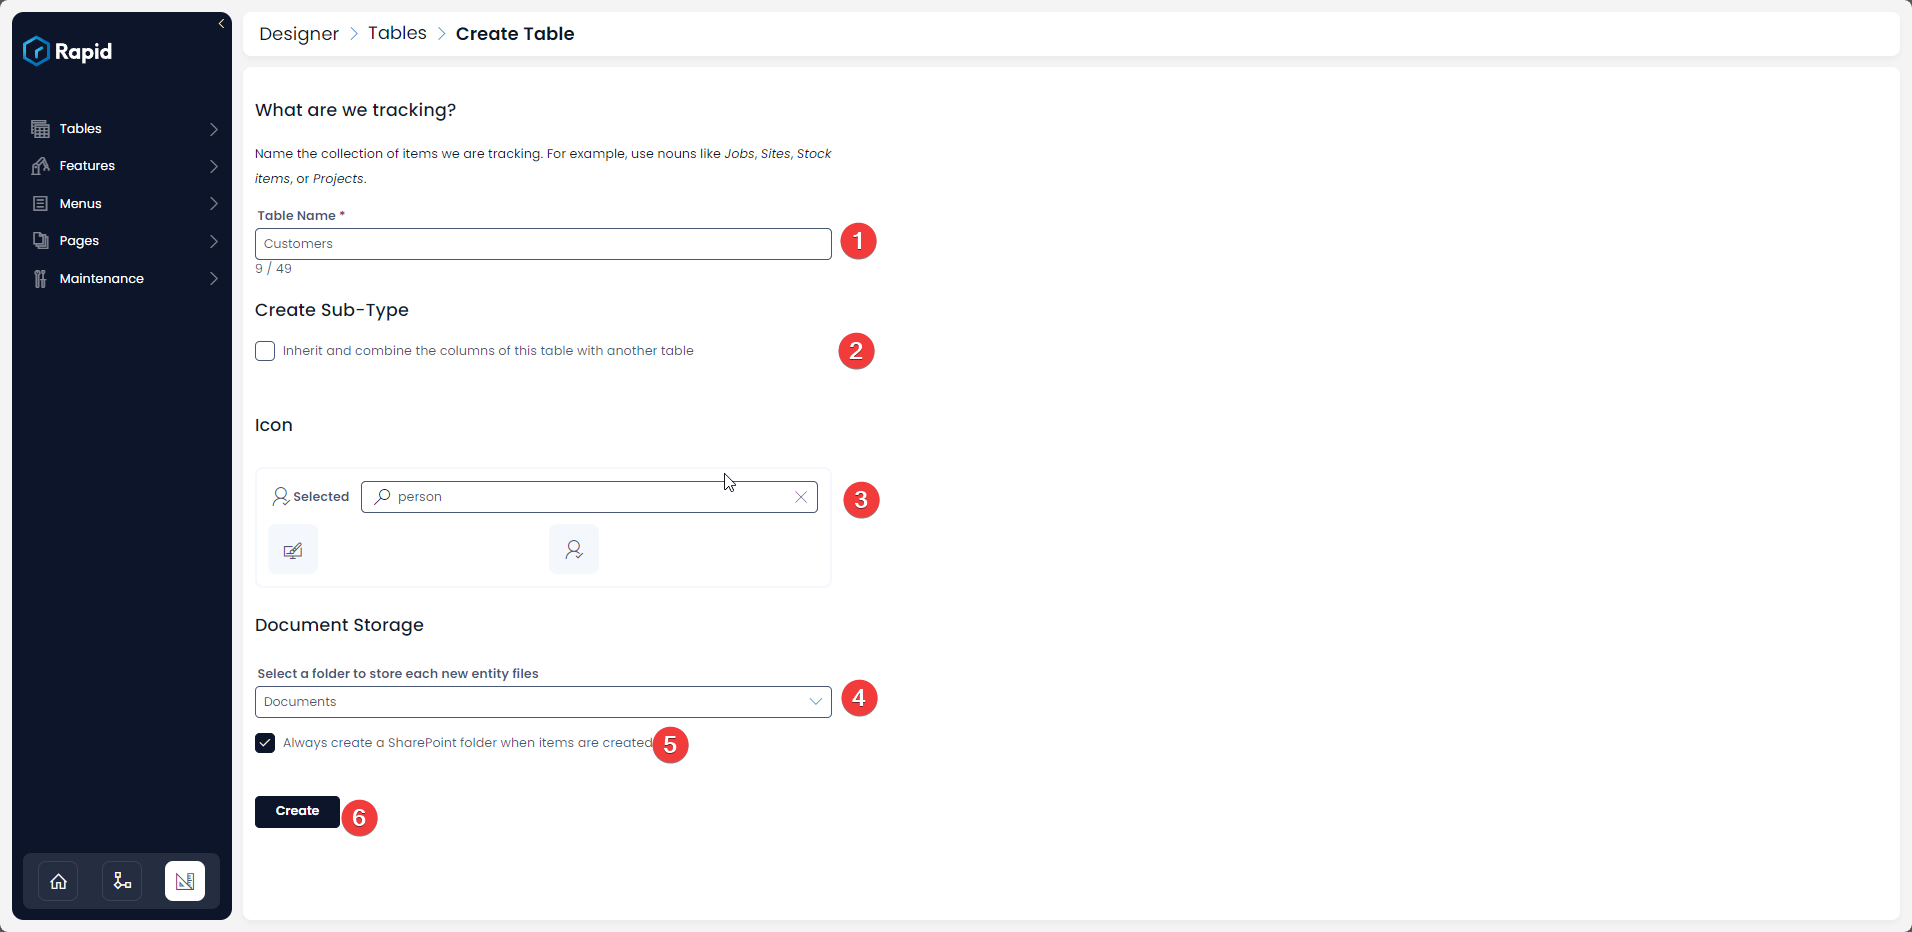The height and width of the screenshot is (932, 1912).
Task: Click the Rapid logo
Action: [x=68, y=51]
